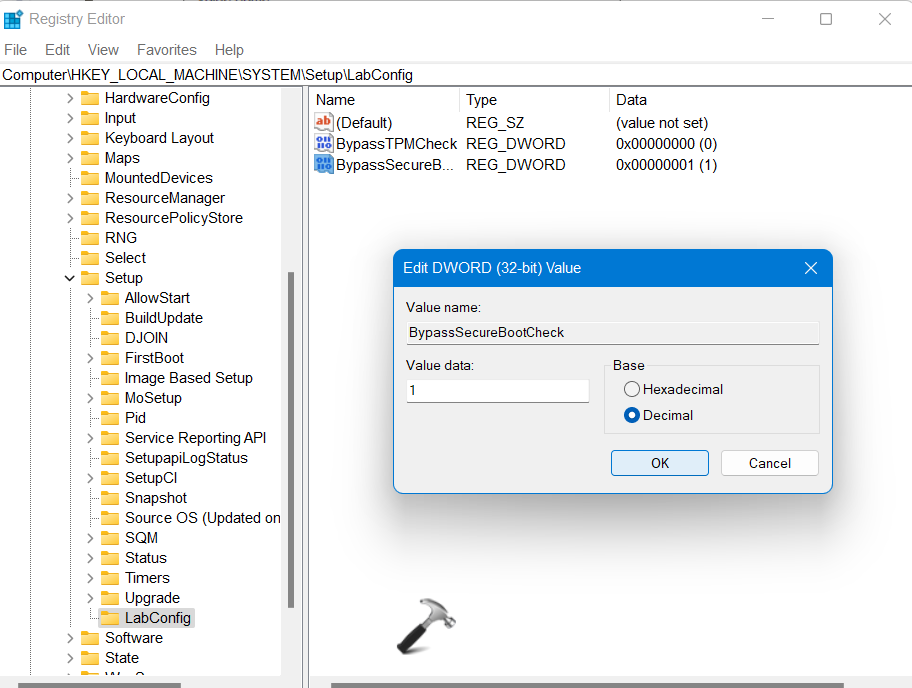Viewport: 912px width, 688px height.
Task: Click the DJOIN folder icon
Action: click(110, 338)
